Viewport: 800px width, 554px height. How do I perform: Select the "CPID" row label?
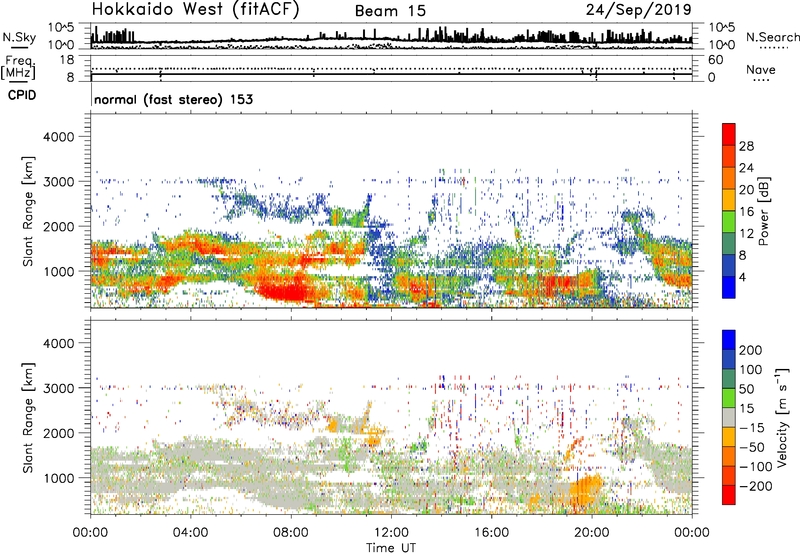tap(22, 95)
